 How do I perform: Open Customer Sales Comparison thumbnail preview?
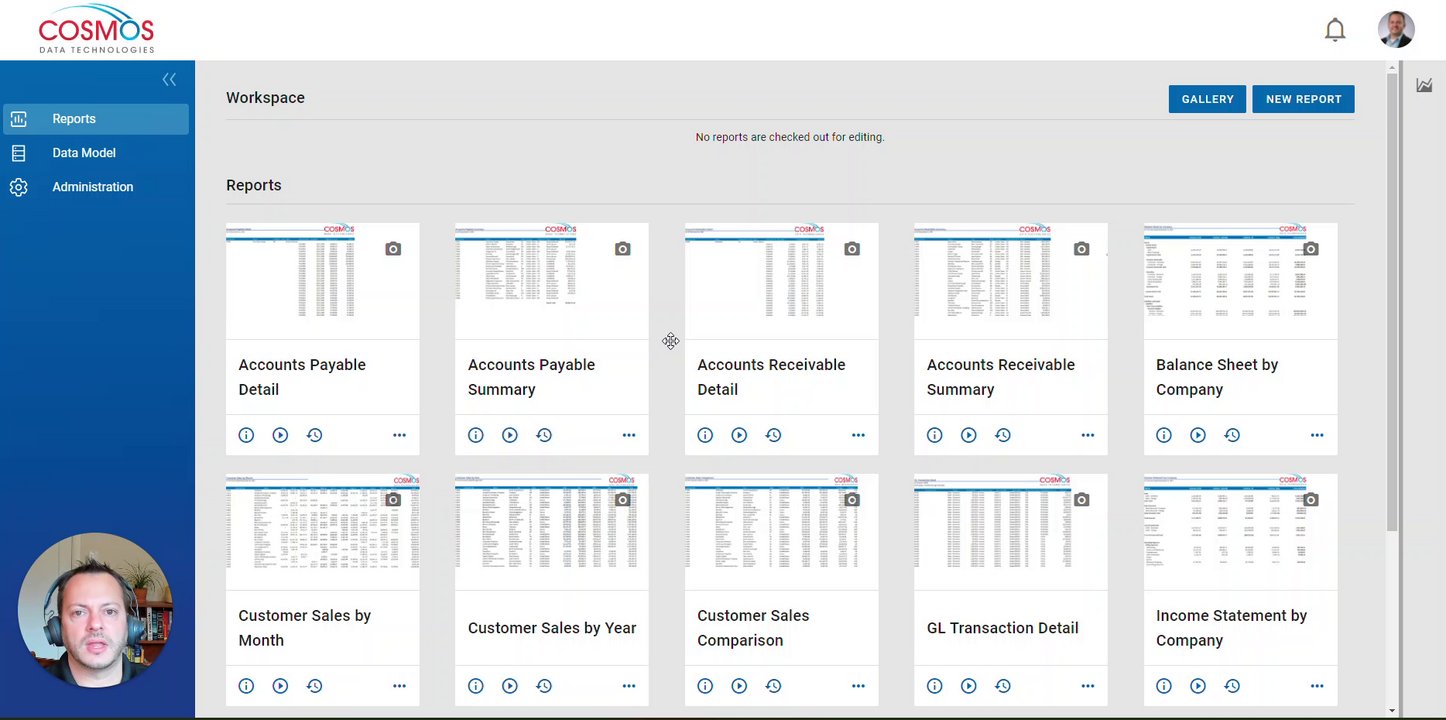click(781, 532)
